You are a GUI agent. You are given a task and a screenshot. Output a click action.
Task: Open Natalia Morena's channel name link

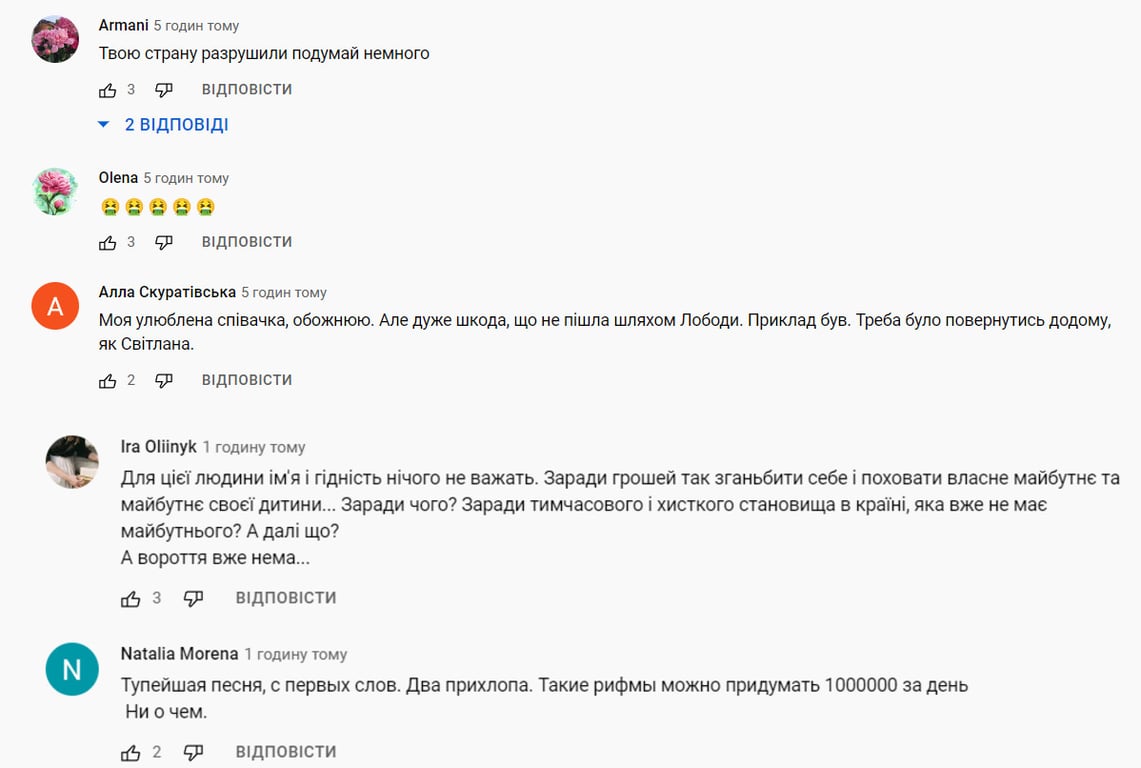click(x=179, y=654)
